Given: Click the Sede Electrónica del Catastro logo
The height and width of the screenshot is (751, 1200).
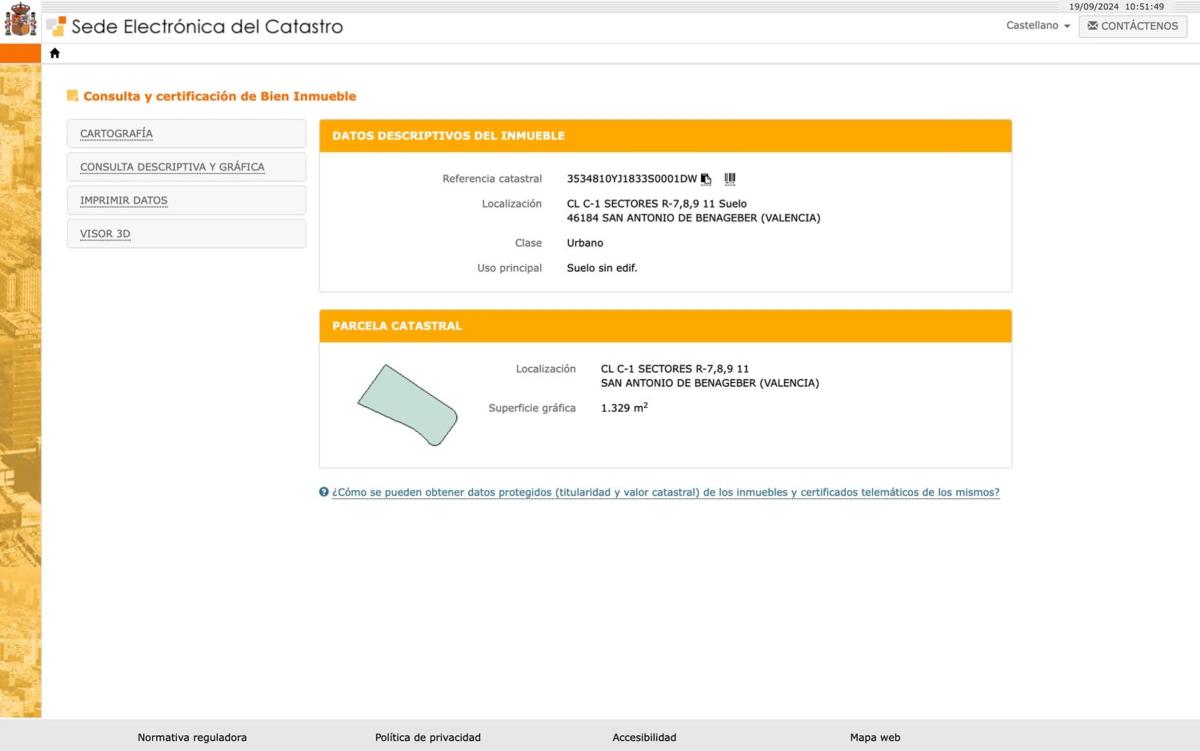Looking at the screenshot, I should tap(195, 27).
